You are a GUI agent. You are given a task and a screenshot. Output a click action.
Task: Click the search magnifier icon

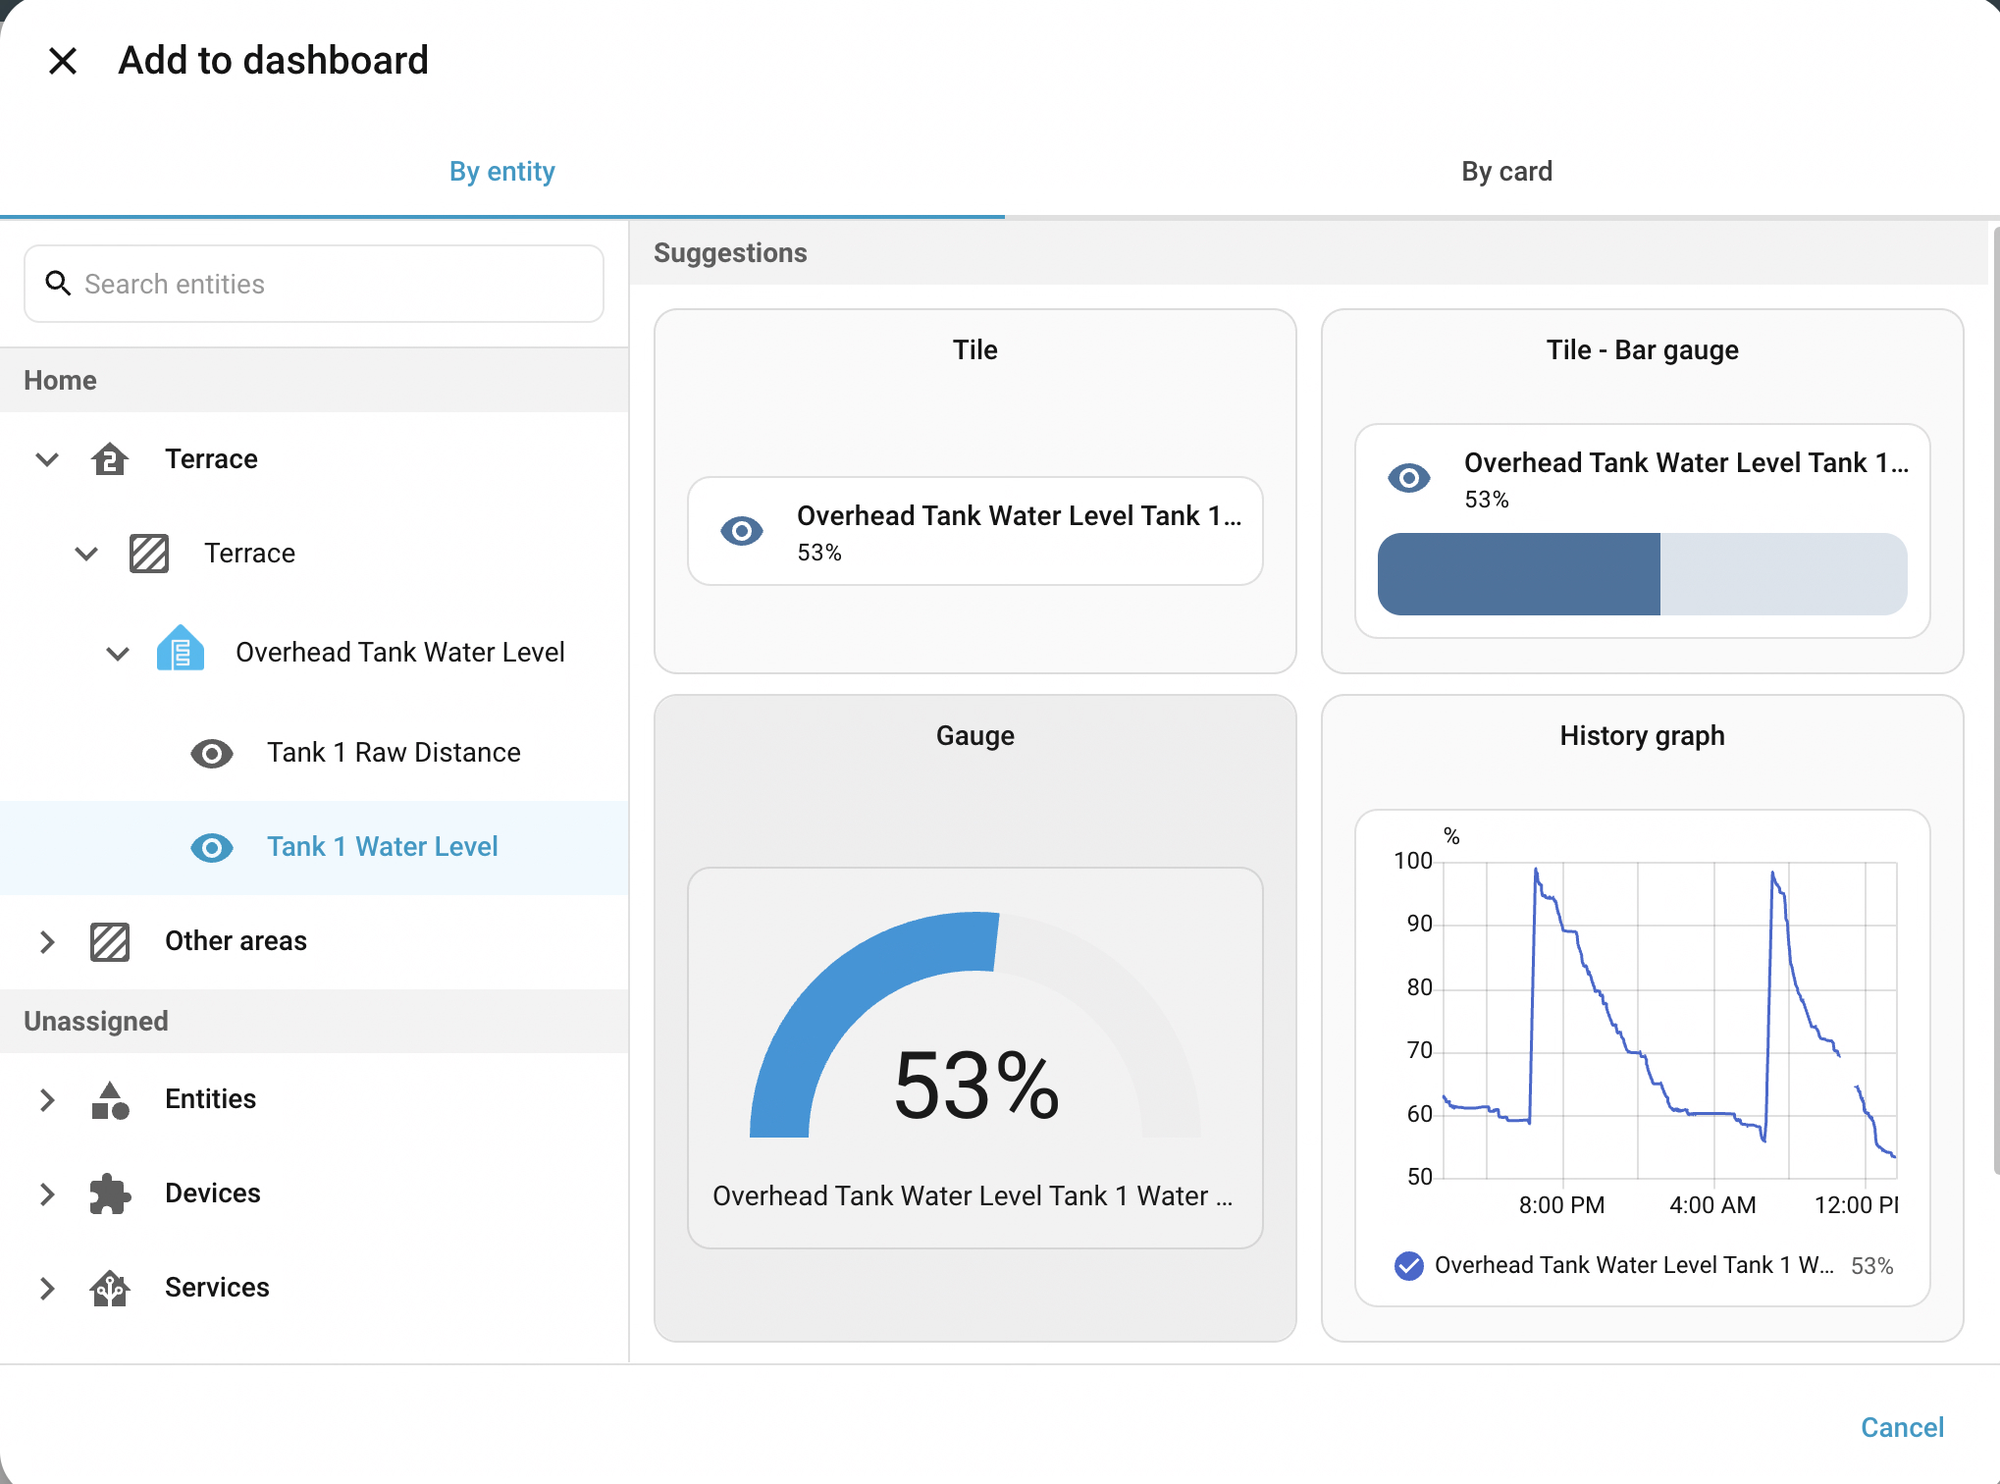coord(58,284)
